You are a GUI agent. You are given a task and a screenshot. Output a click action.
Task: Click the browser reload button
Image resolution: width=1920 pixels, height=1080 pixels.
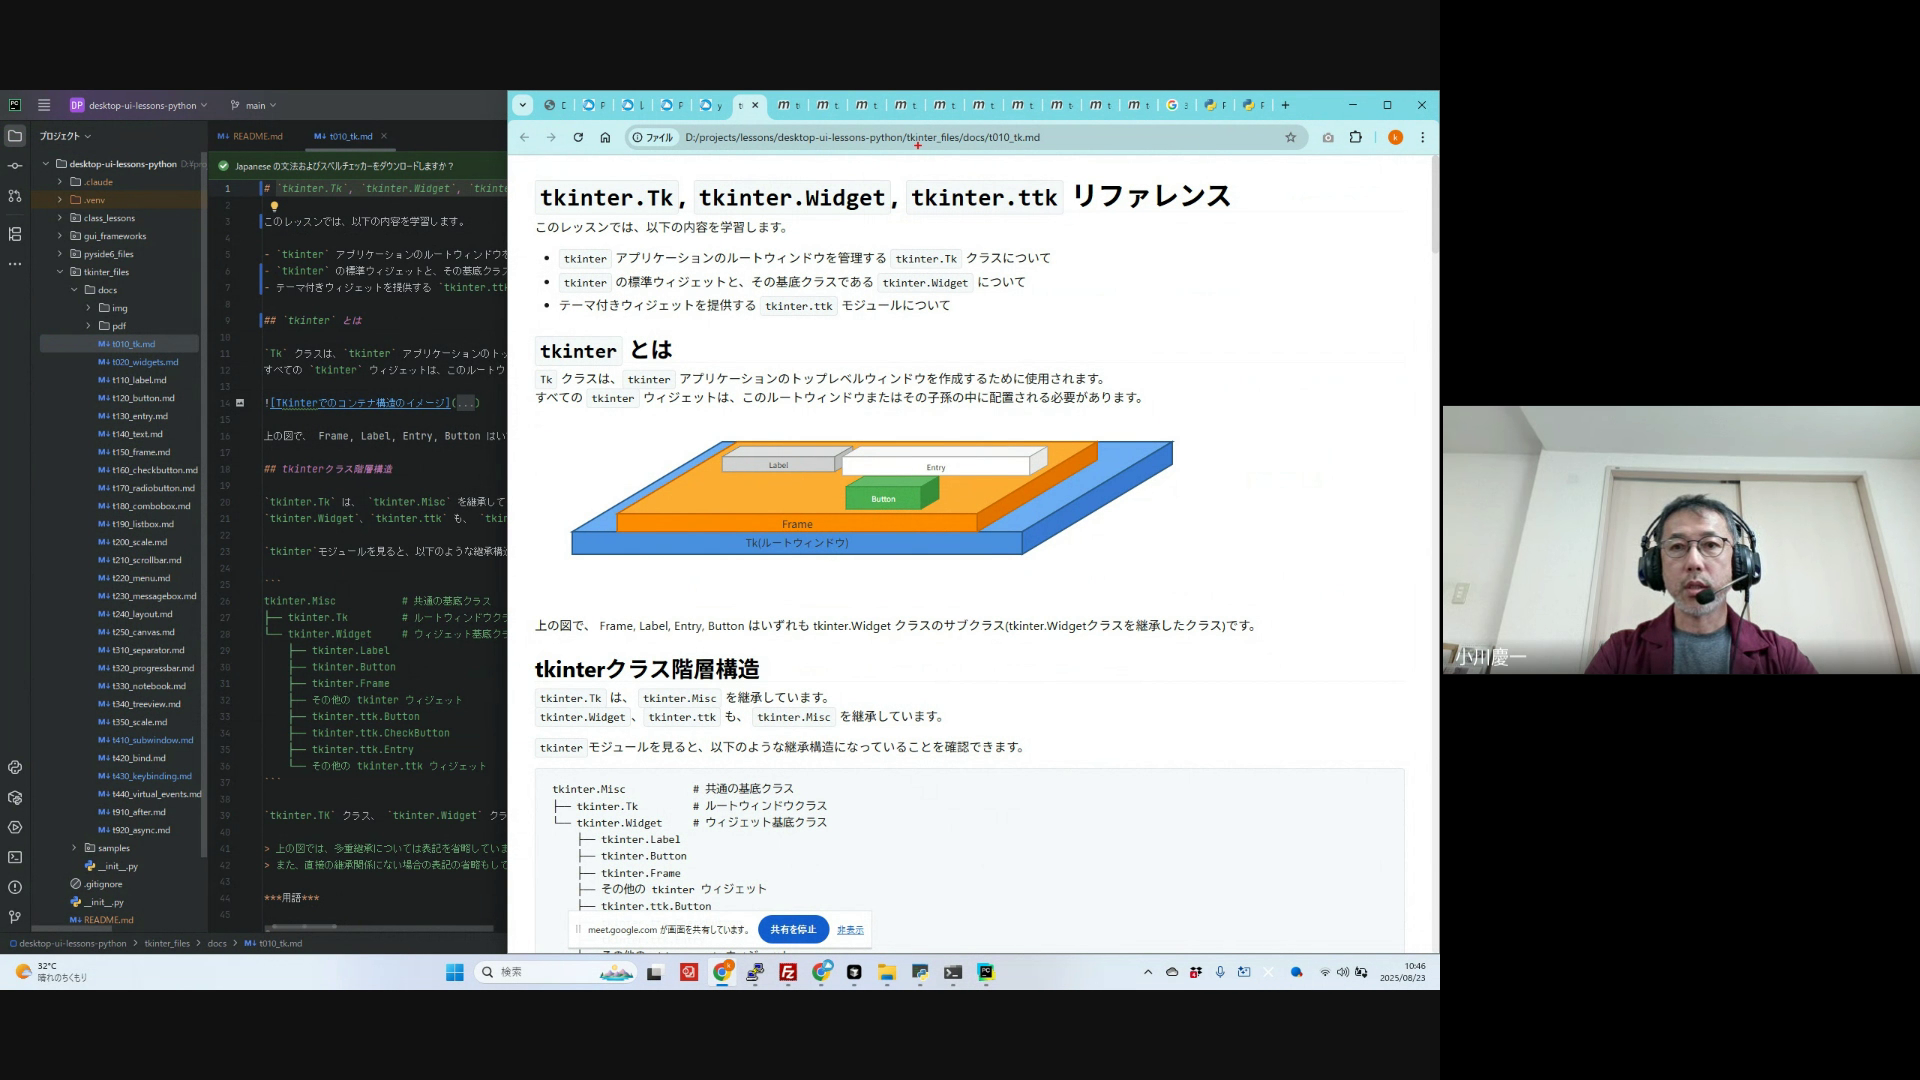tap(578, 137)
